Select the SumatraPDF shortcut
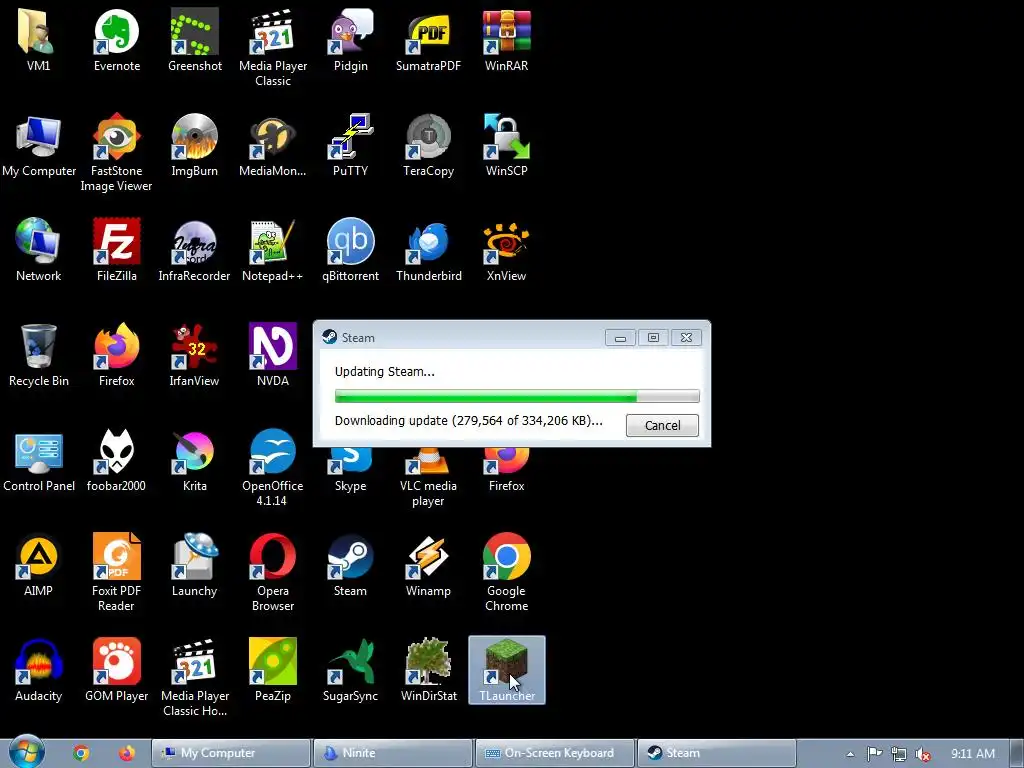1024x768 pixels. [428, 40]
